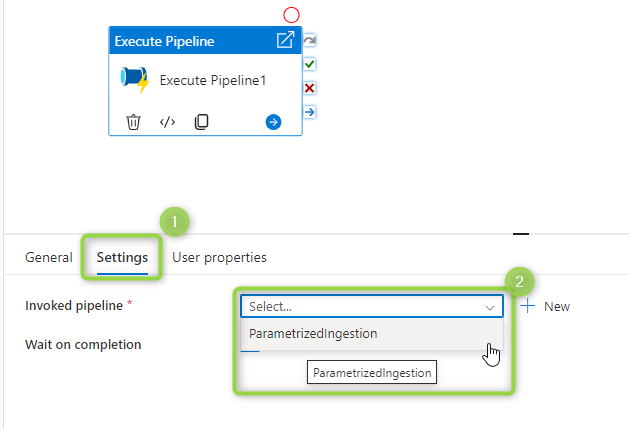The height and width of the screenshot is (429, 629).
Task: Collapse the dropdown using its chevron arrow
Action: (490, 308)
